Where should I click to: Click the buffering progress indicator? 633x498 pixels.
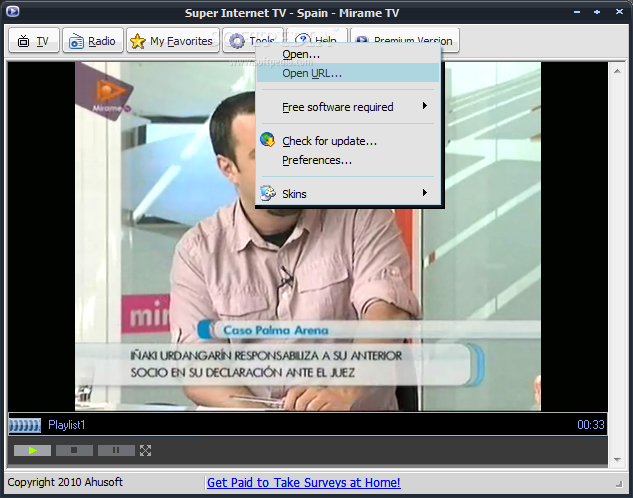click(x=25, y=425)
